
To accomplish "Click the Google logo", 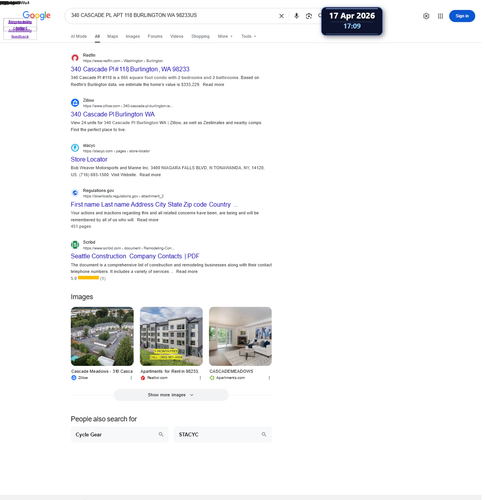I will click(36, 15).
